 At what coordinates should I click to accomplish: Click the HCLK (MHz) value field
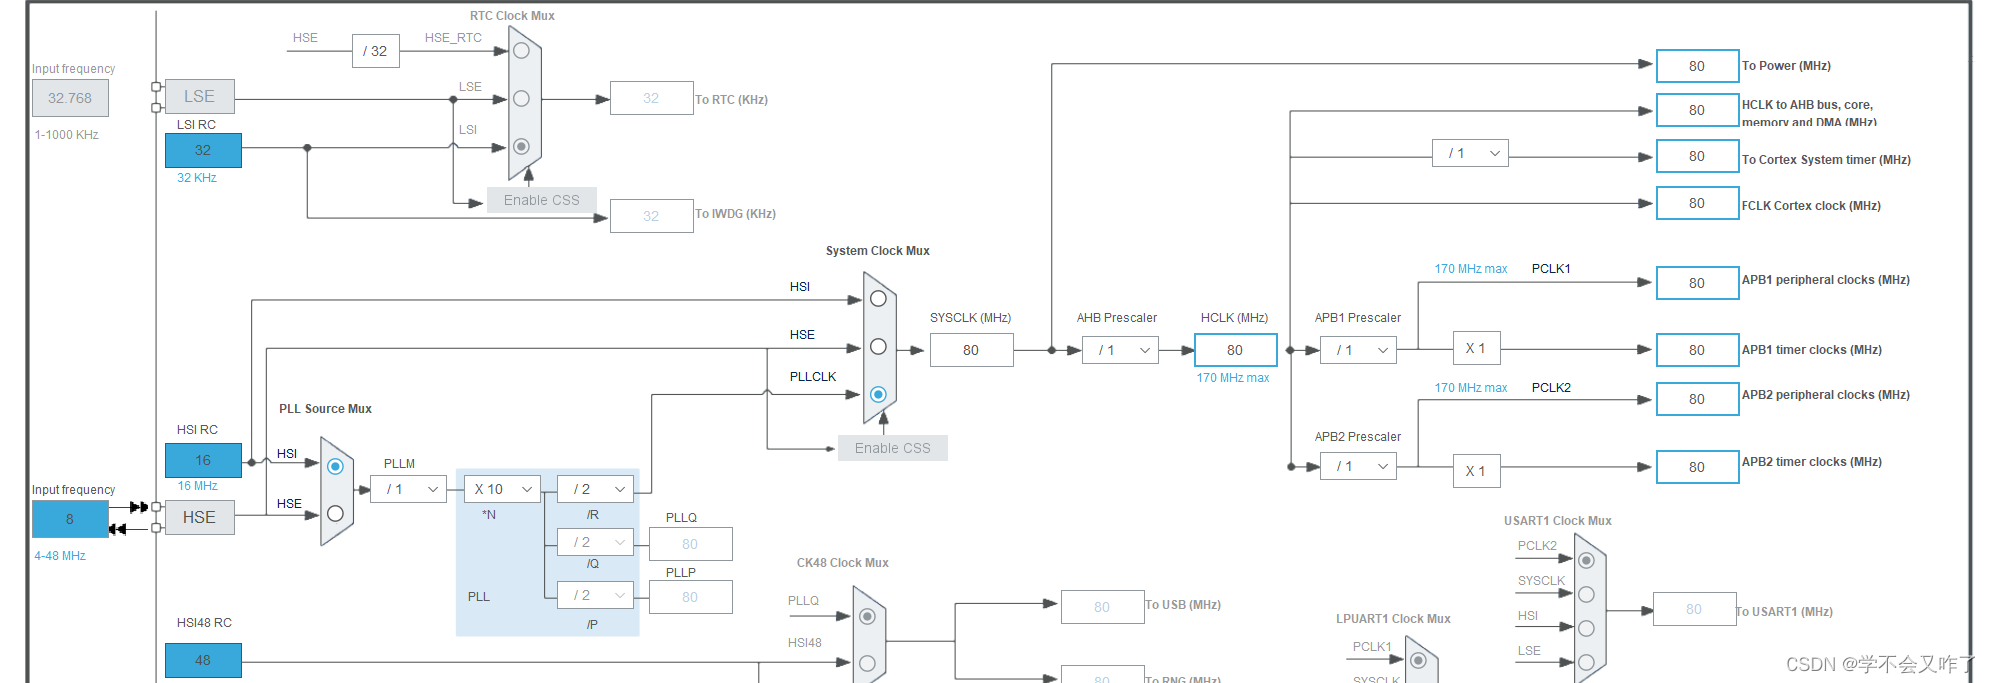(1236, 350)
